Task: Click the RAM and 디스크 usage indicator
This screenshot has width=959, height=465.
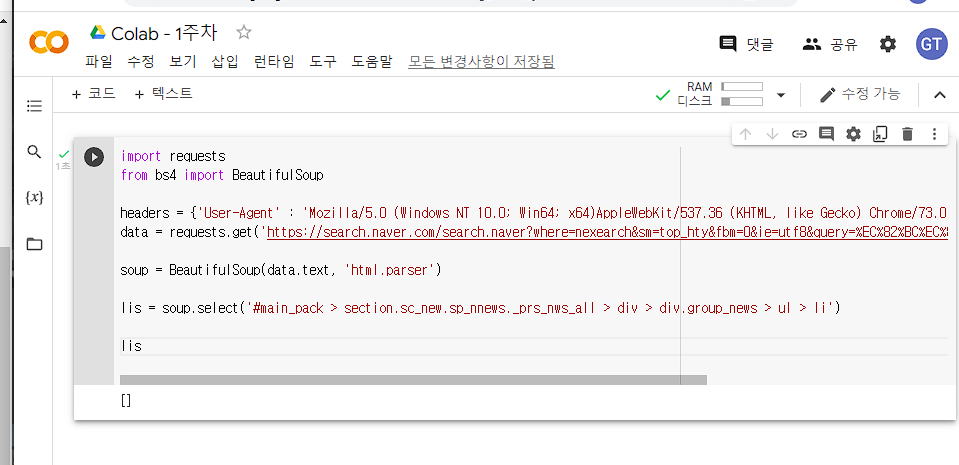Action: pos(720,94)
